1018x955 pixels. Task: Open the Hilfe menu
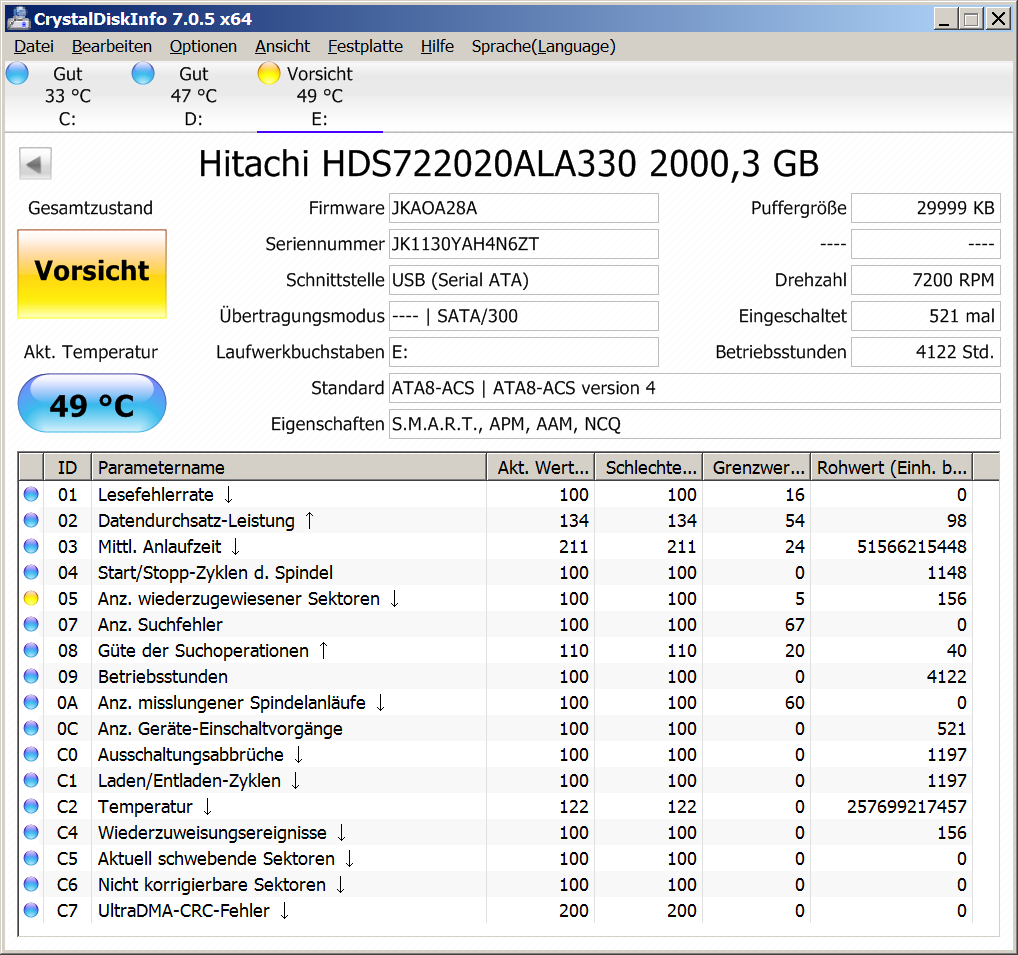coord(437,46)
